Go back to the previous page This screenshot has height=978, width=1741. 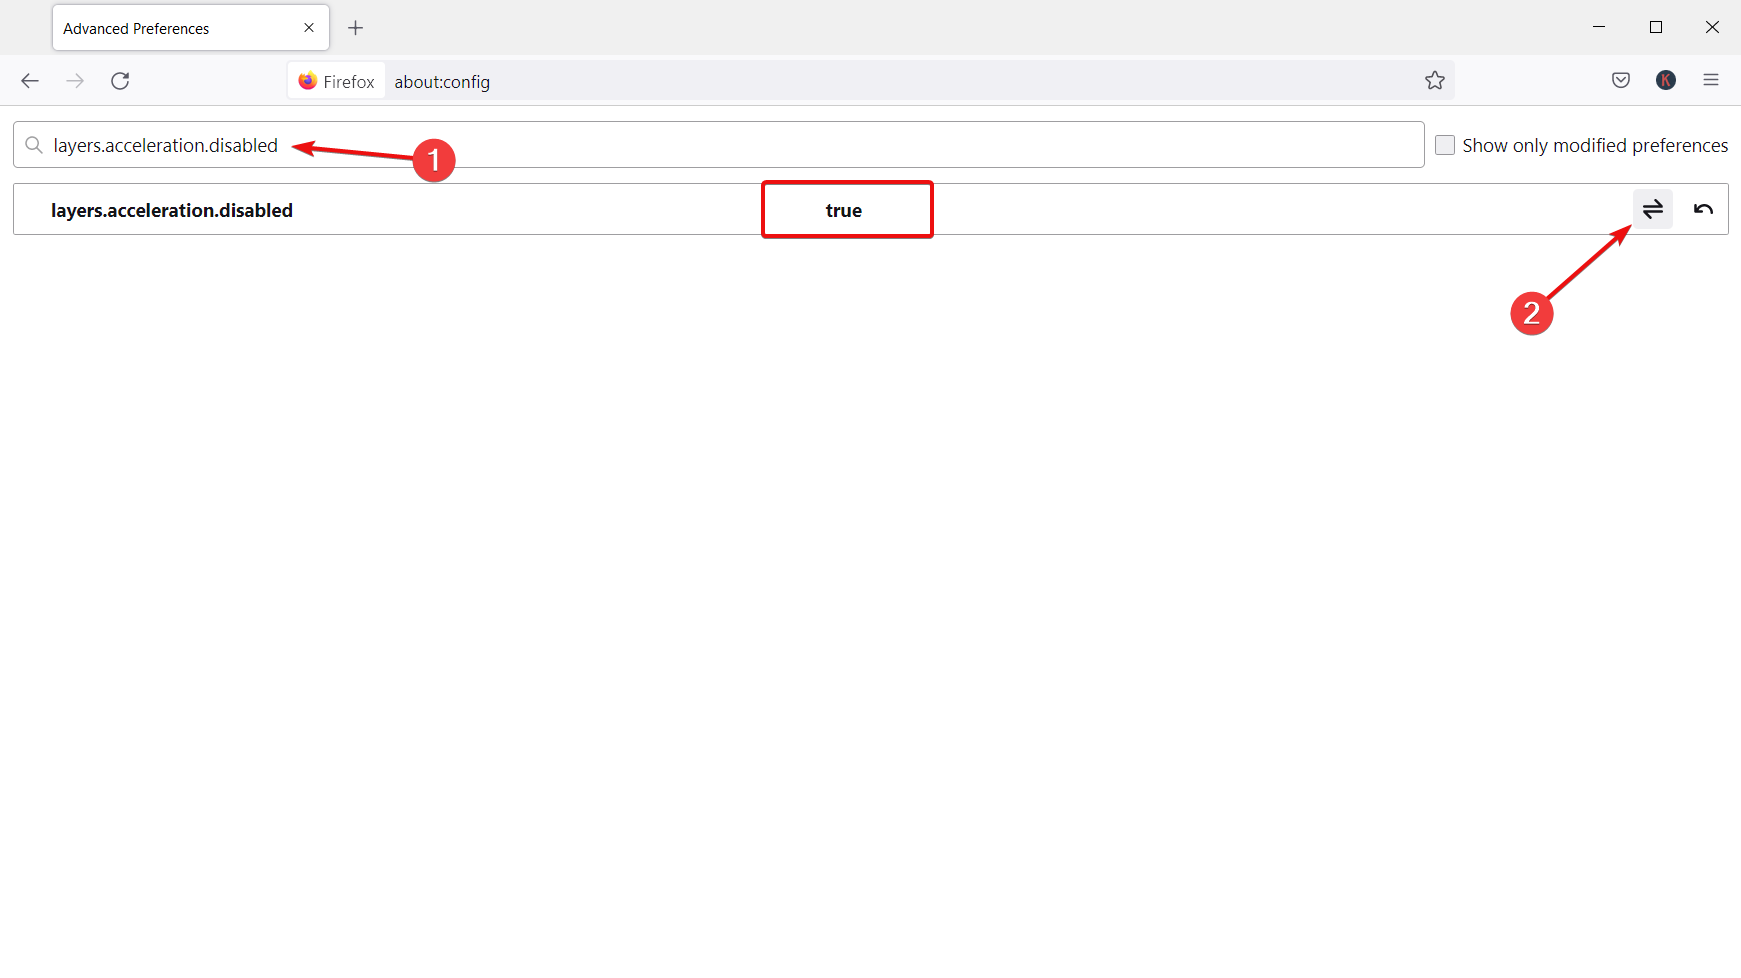tap(30, 81)
